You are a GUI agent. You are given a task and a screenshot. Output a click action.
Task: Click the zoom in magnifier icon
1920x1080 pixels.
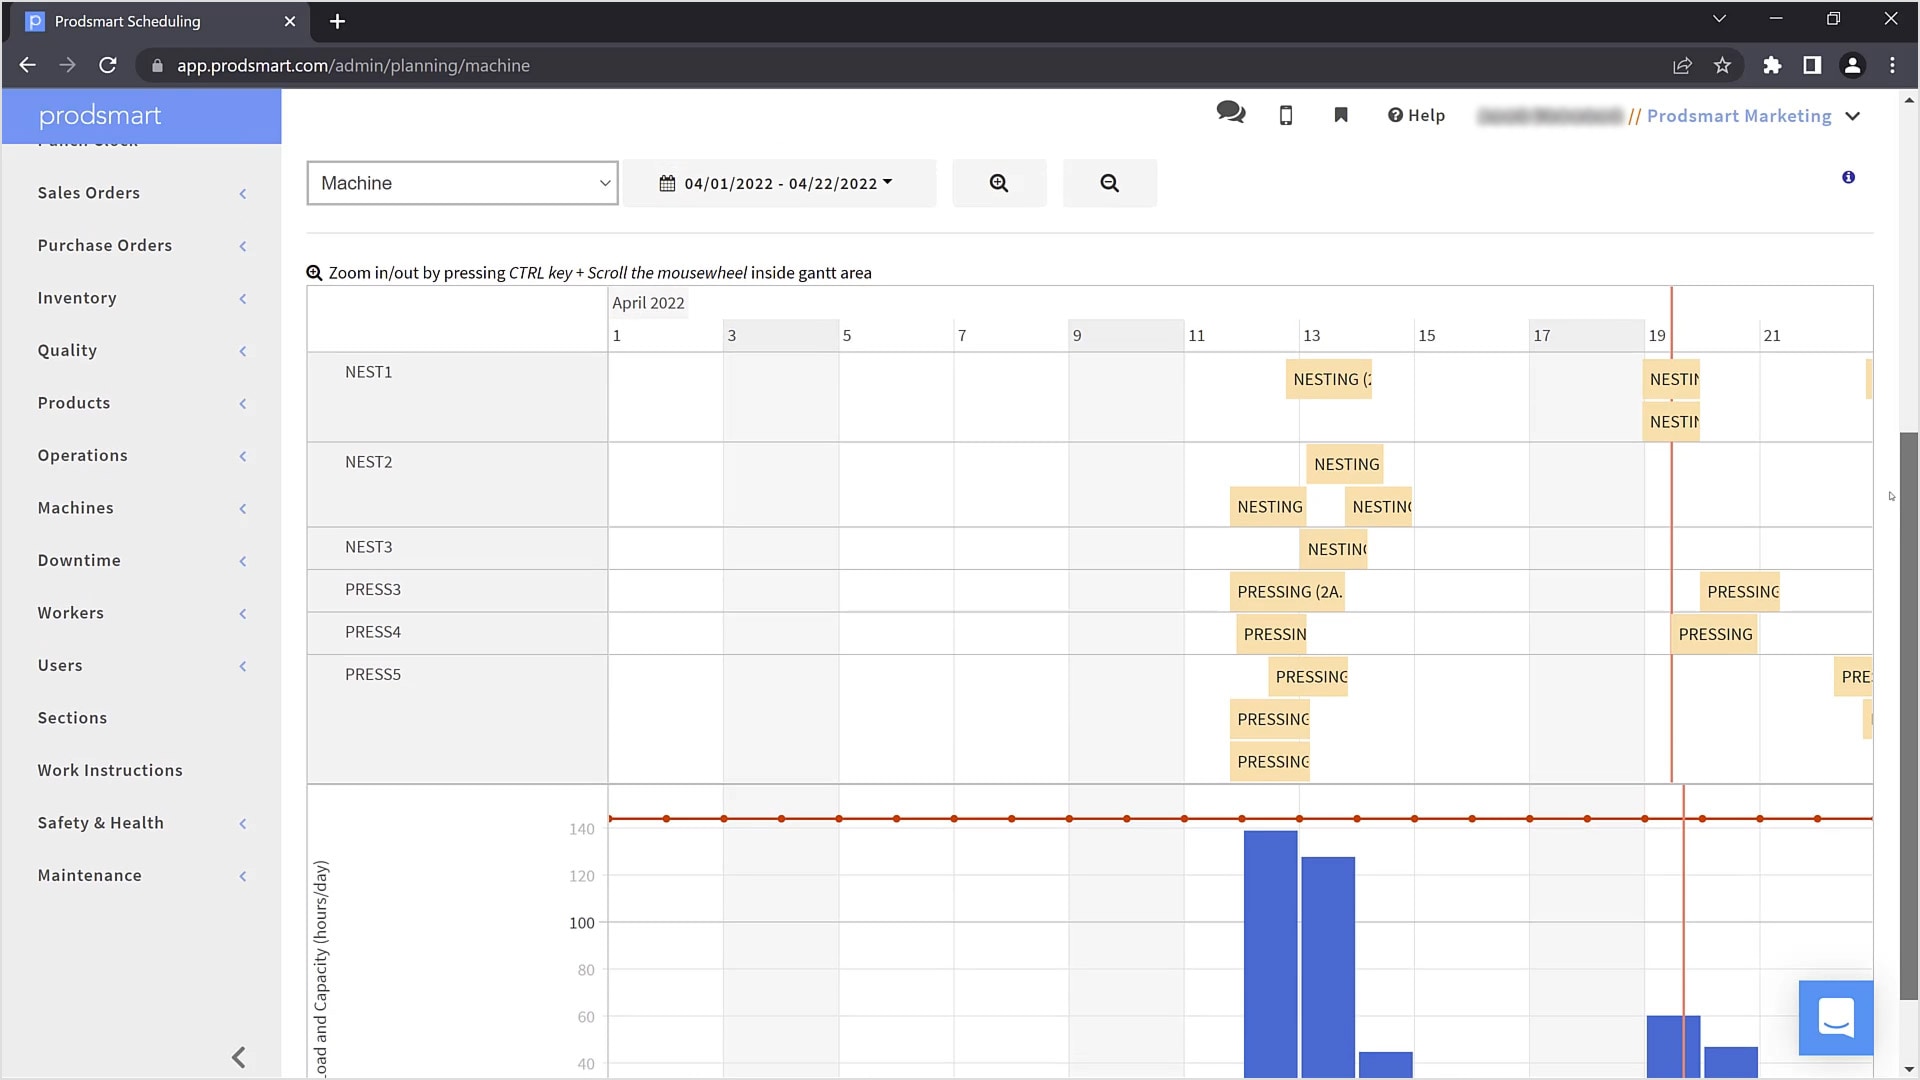click(x=1000, y=183)
